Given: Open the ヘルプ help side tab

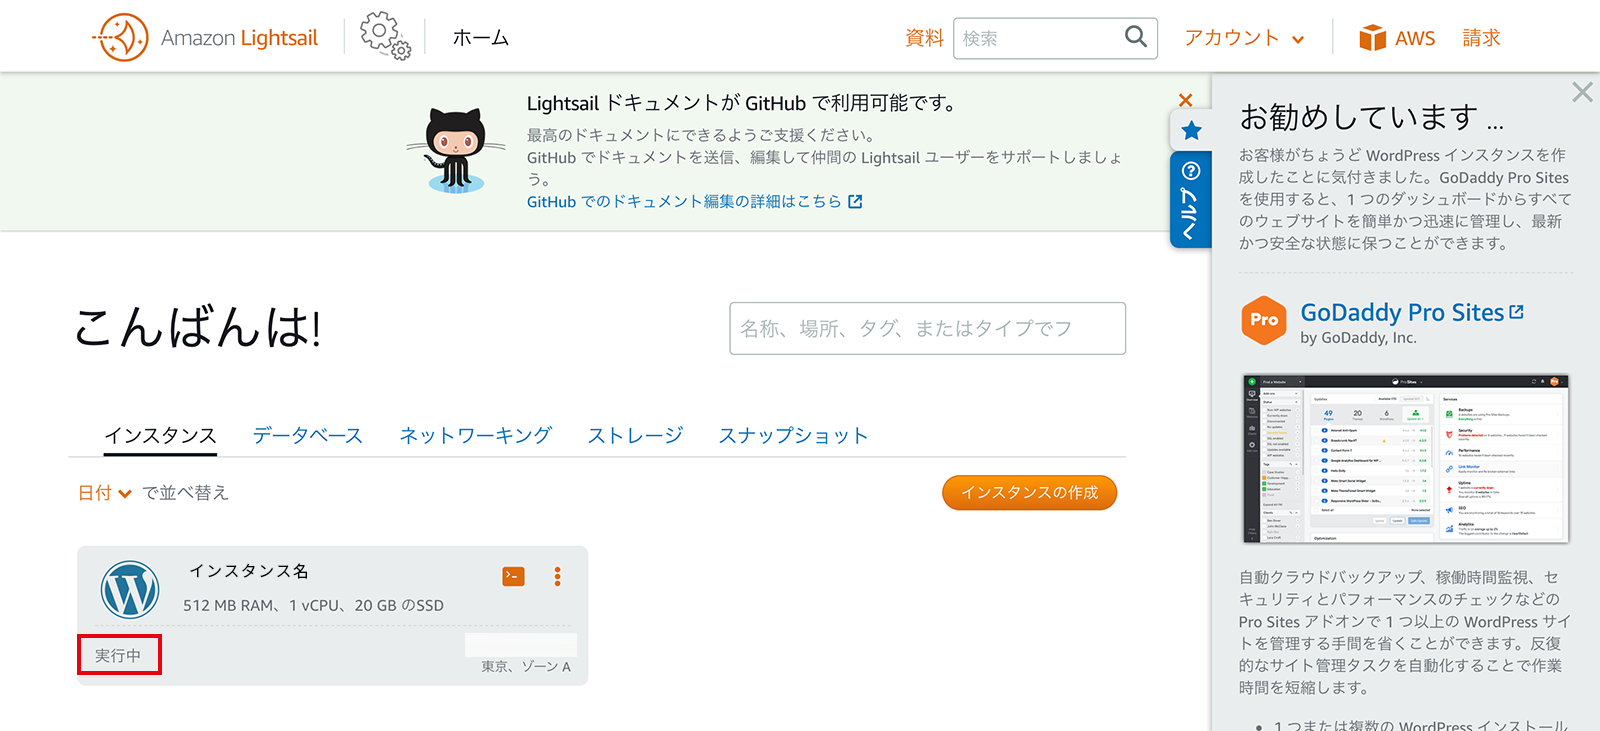Looking at the screenshot, I should [1190, 200].
